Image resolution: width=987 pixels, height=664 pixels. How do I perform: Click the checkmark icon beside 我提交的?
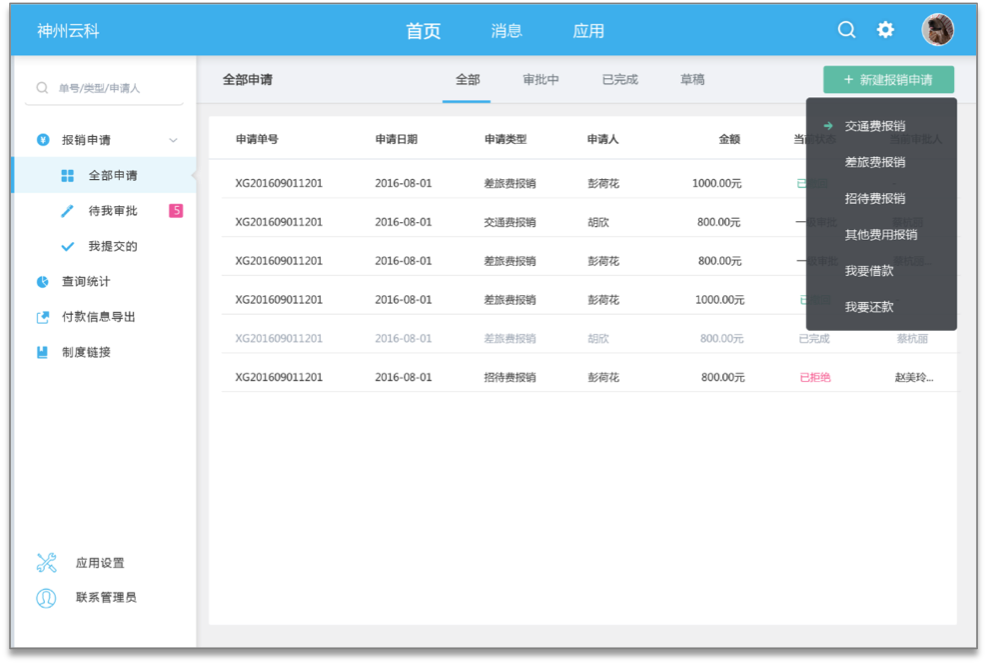(x=67, y=246)
